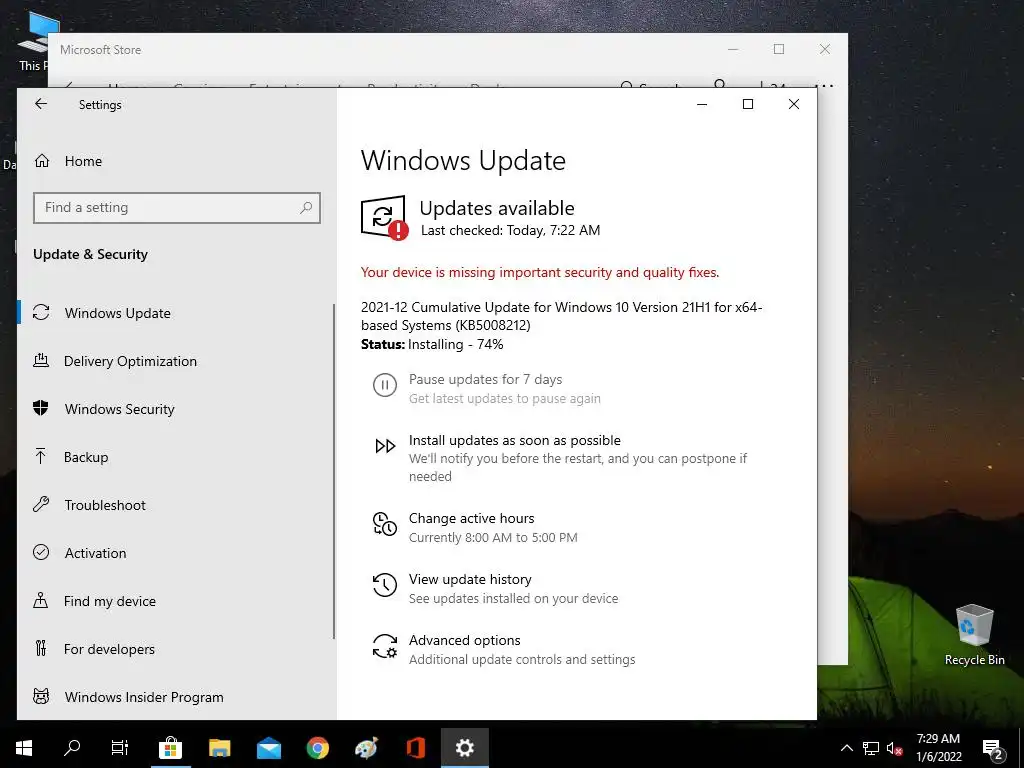1024x768 pixels.
Task: Click the Settings back arrow
Action: coord(41,104)
